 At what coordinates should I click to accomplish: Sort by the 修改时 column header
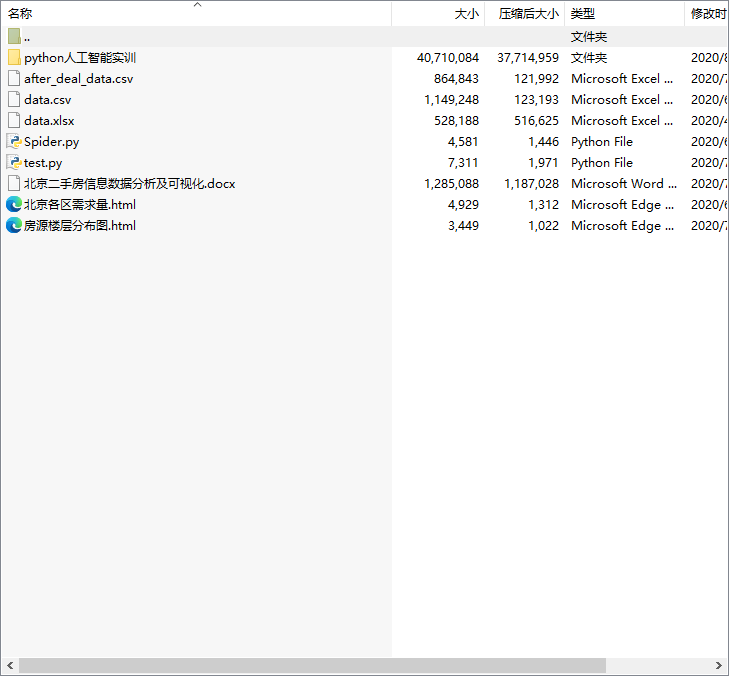[x=707, y=14]
